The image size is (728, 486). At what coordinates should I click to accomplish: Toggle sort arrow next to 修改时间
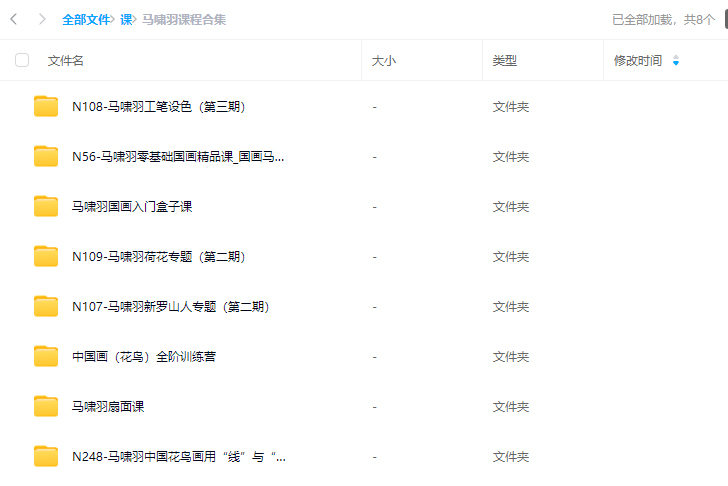(x=676, y=61)
